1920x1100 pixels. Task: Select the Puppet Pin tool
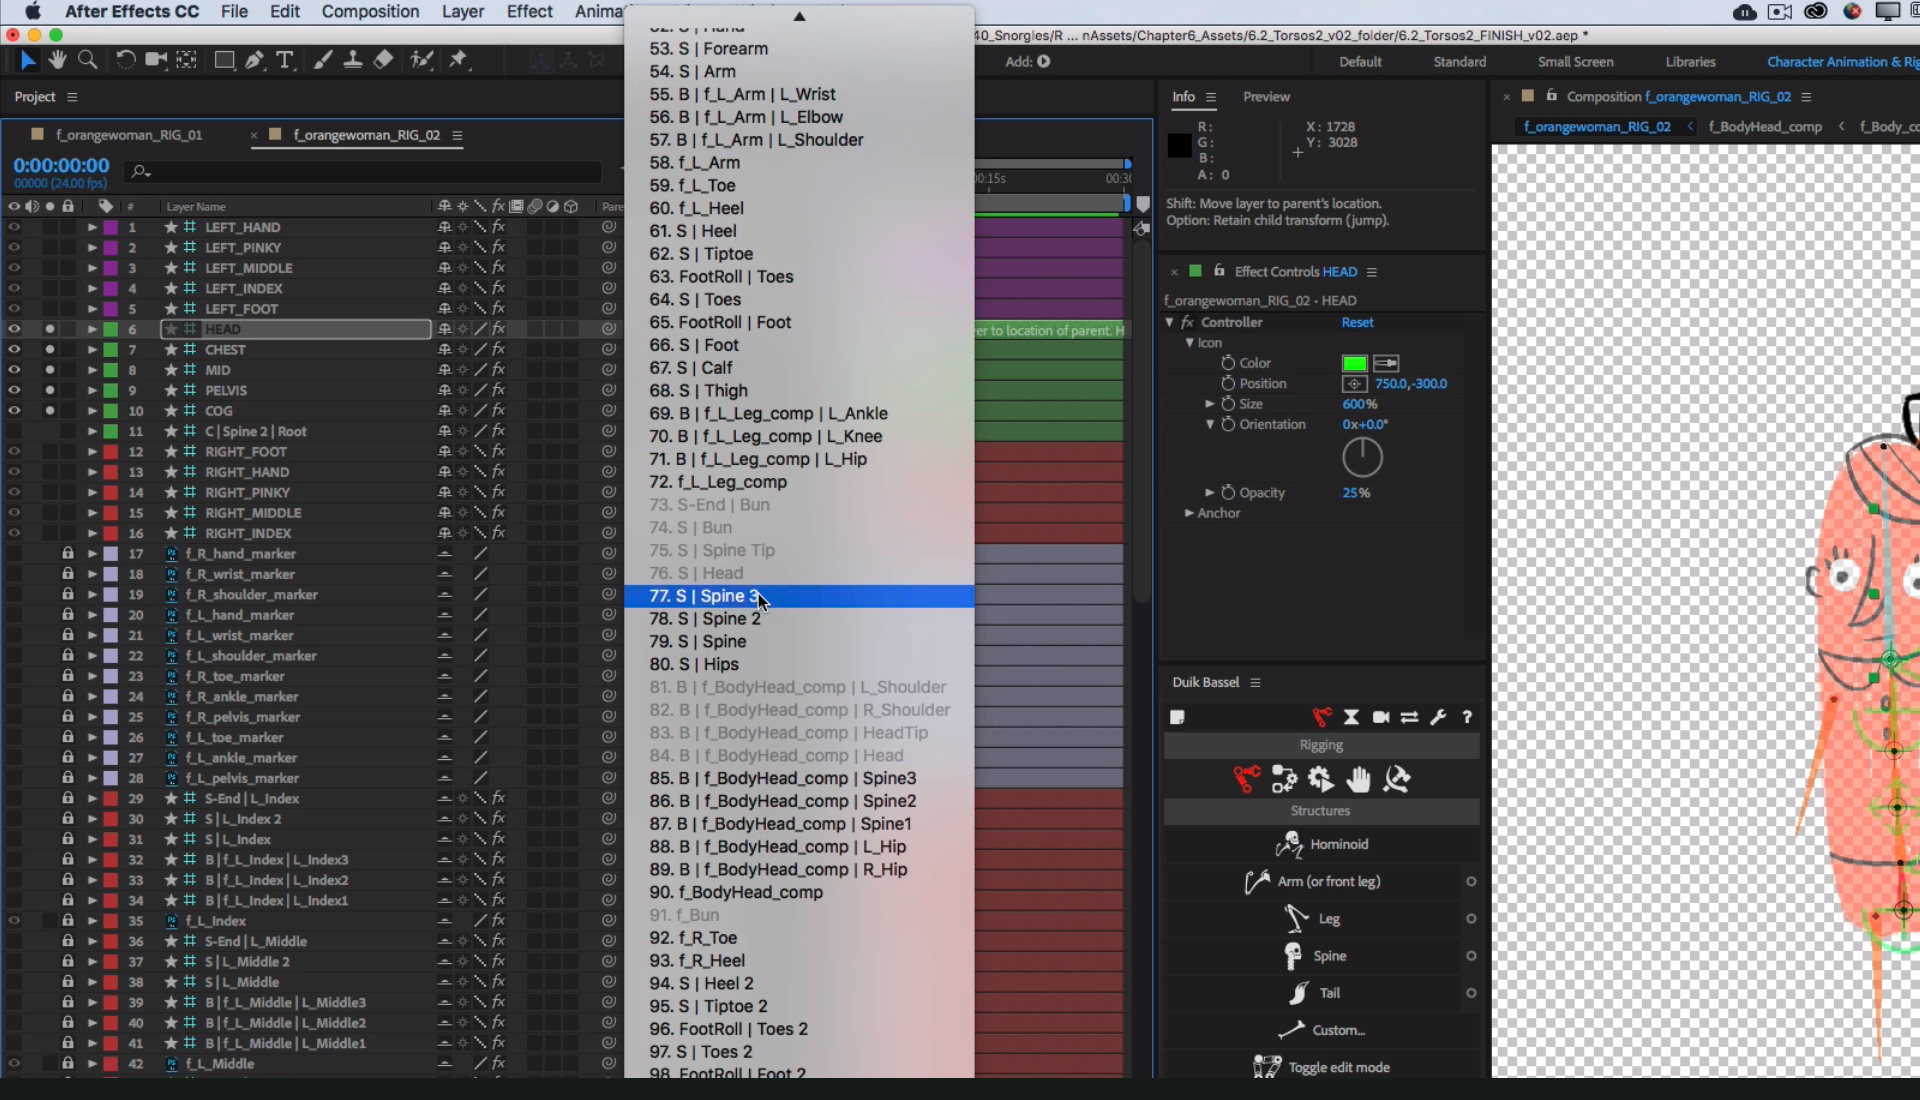coord(458,60)
